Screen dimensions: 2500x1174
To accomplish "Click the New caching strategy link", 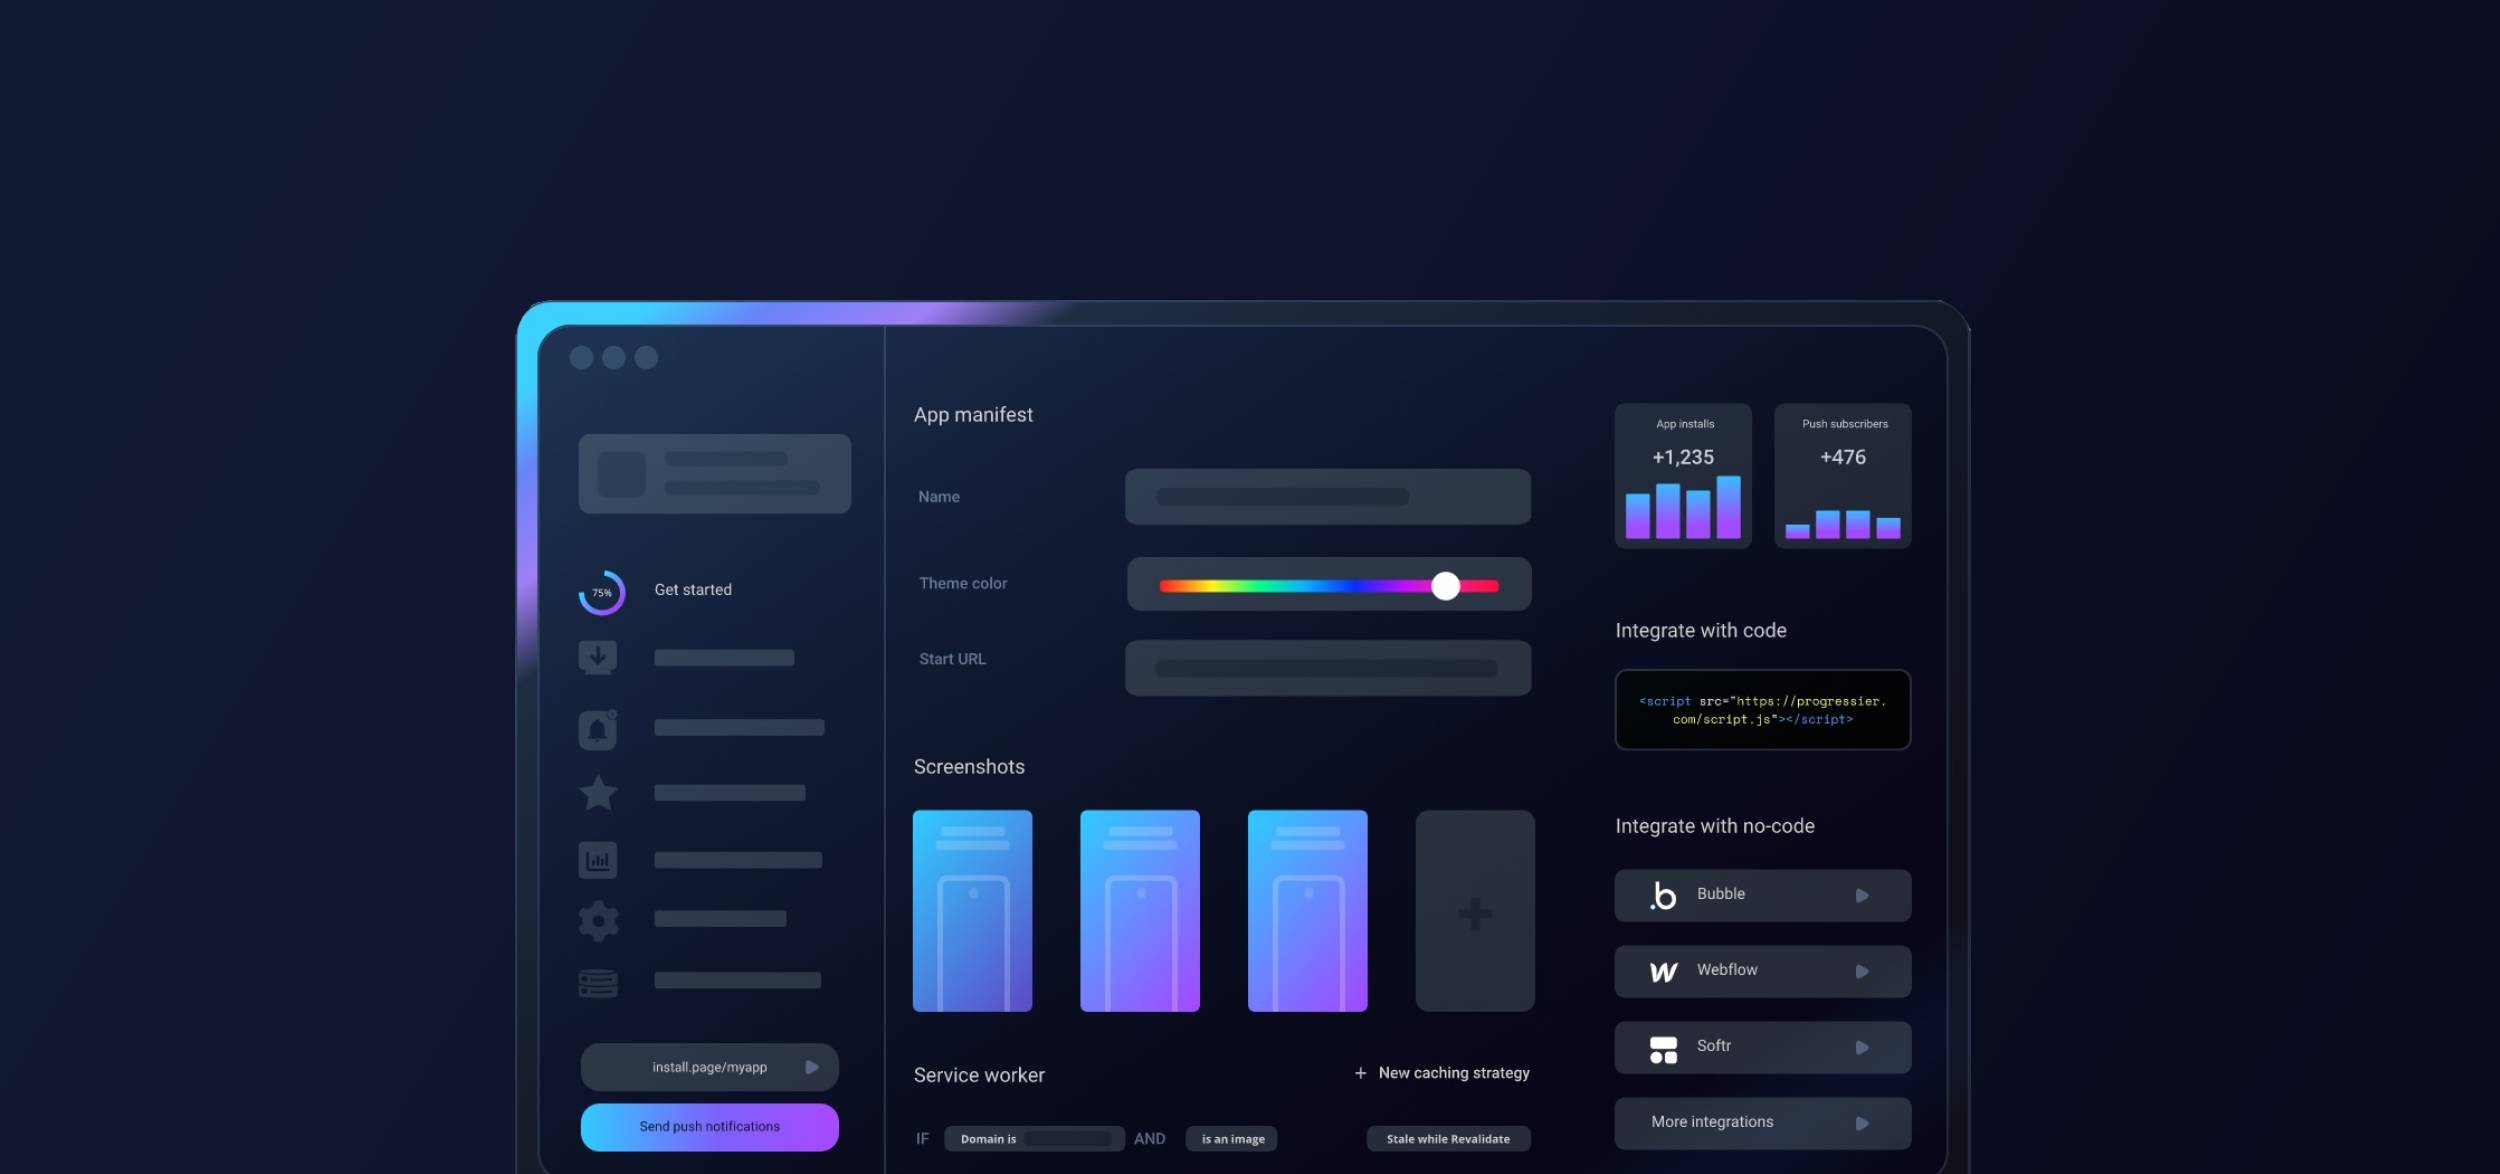I will (1437, 1074).
